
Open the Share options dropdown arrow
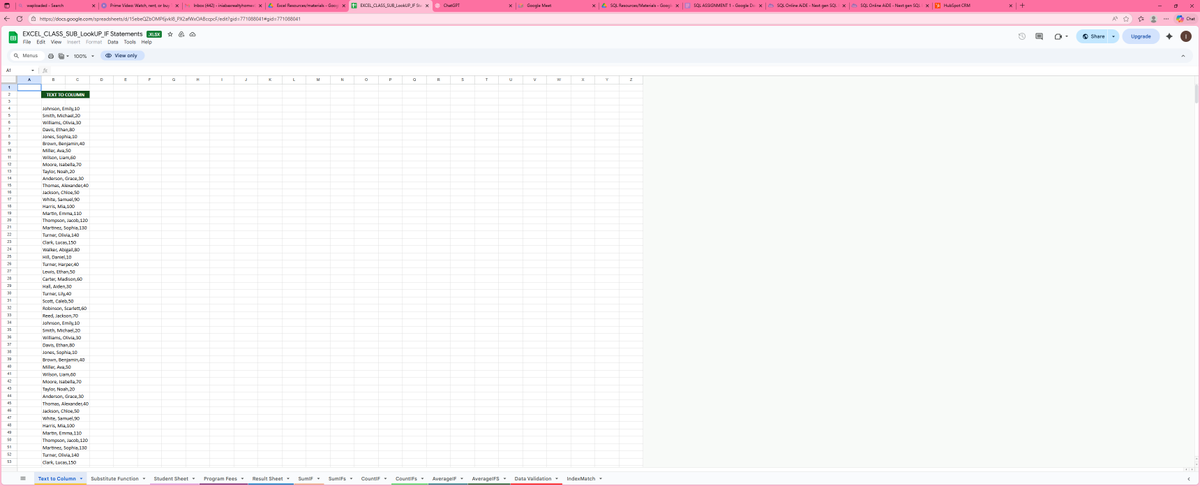point(1113,36)
